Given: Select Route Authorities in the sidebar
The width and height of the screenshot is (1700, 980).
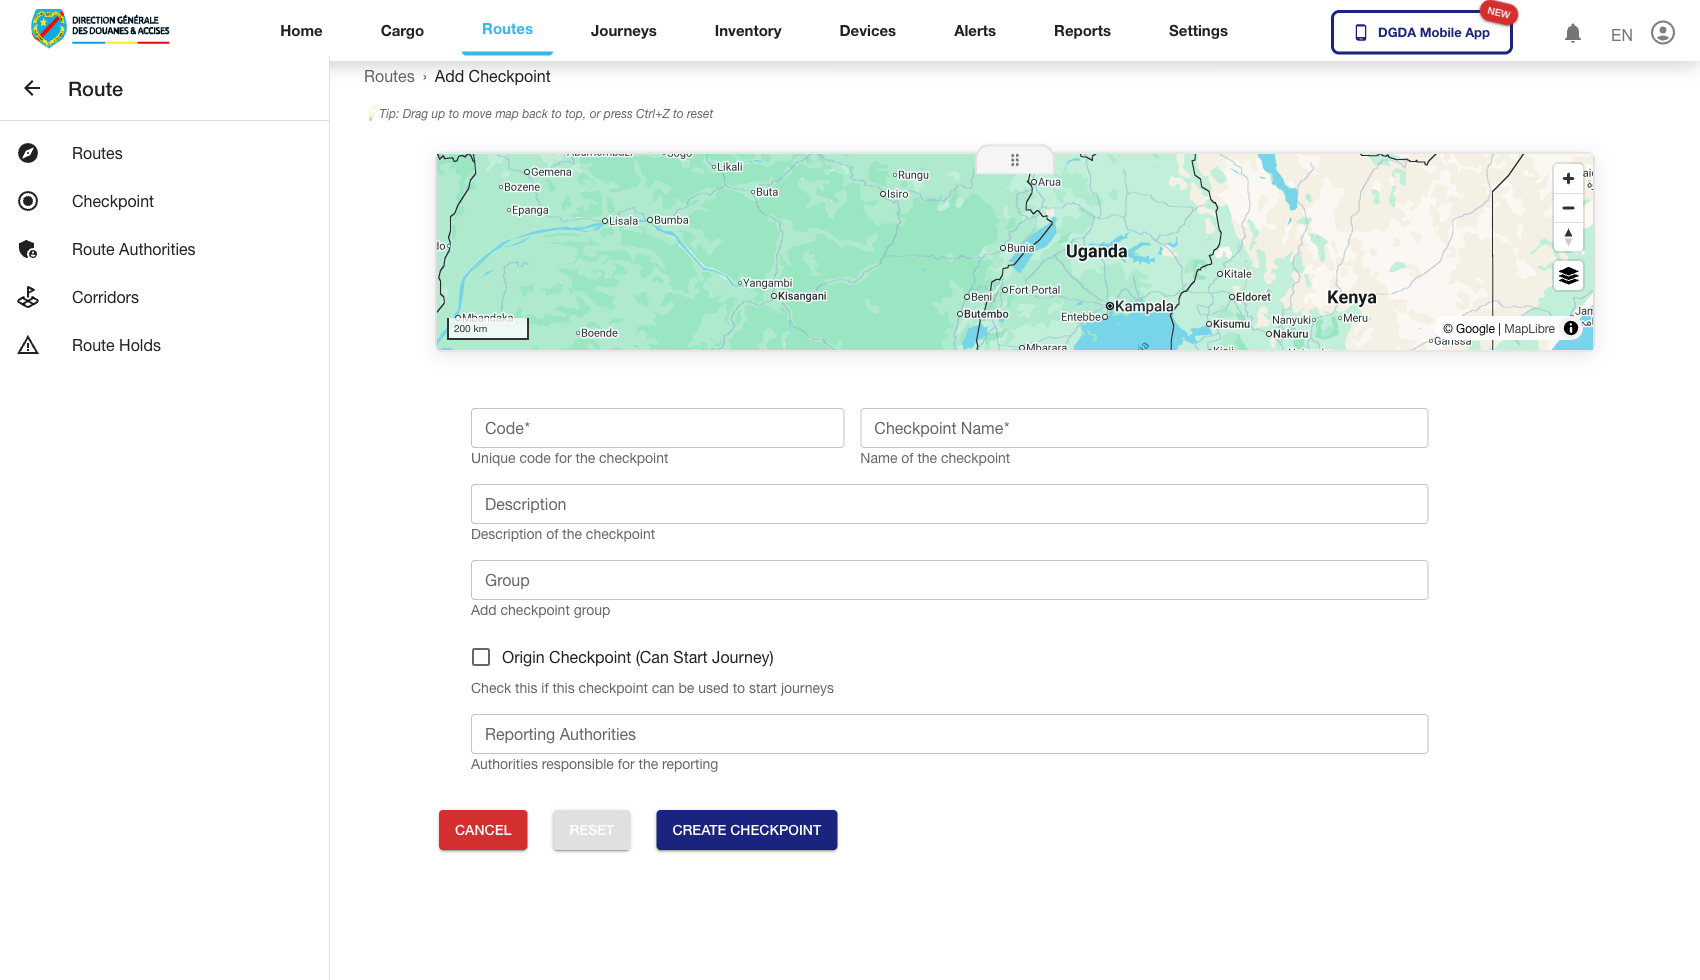Looking at the screenshot, I should 133,249.
